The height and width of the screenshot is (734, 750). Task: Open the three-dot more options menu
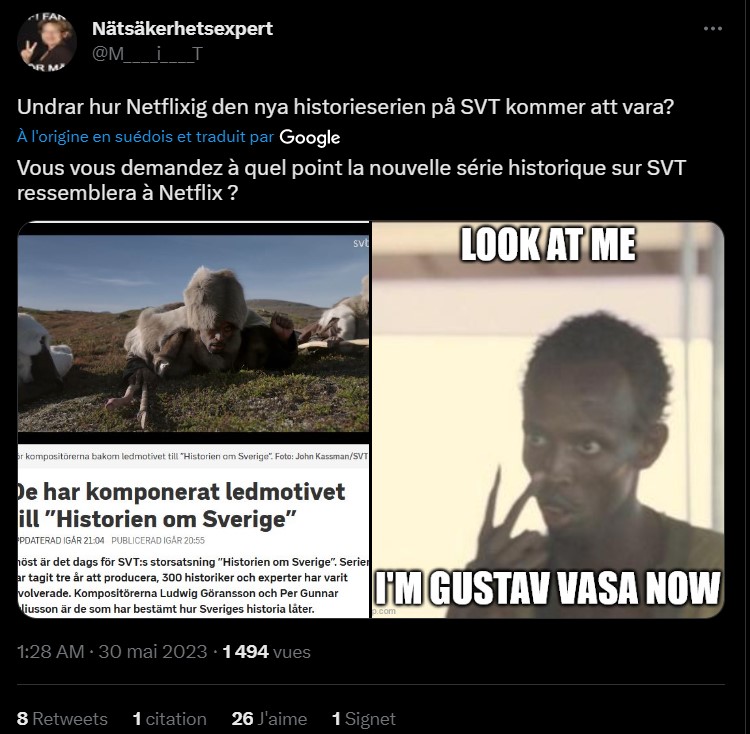(x=712, y=29)
